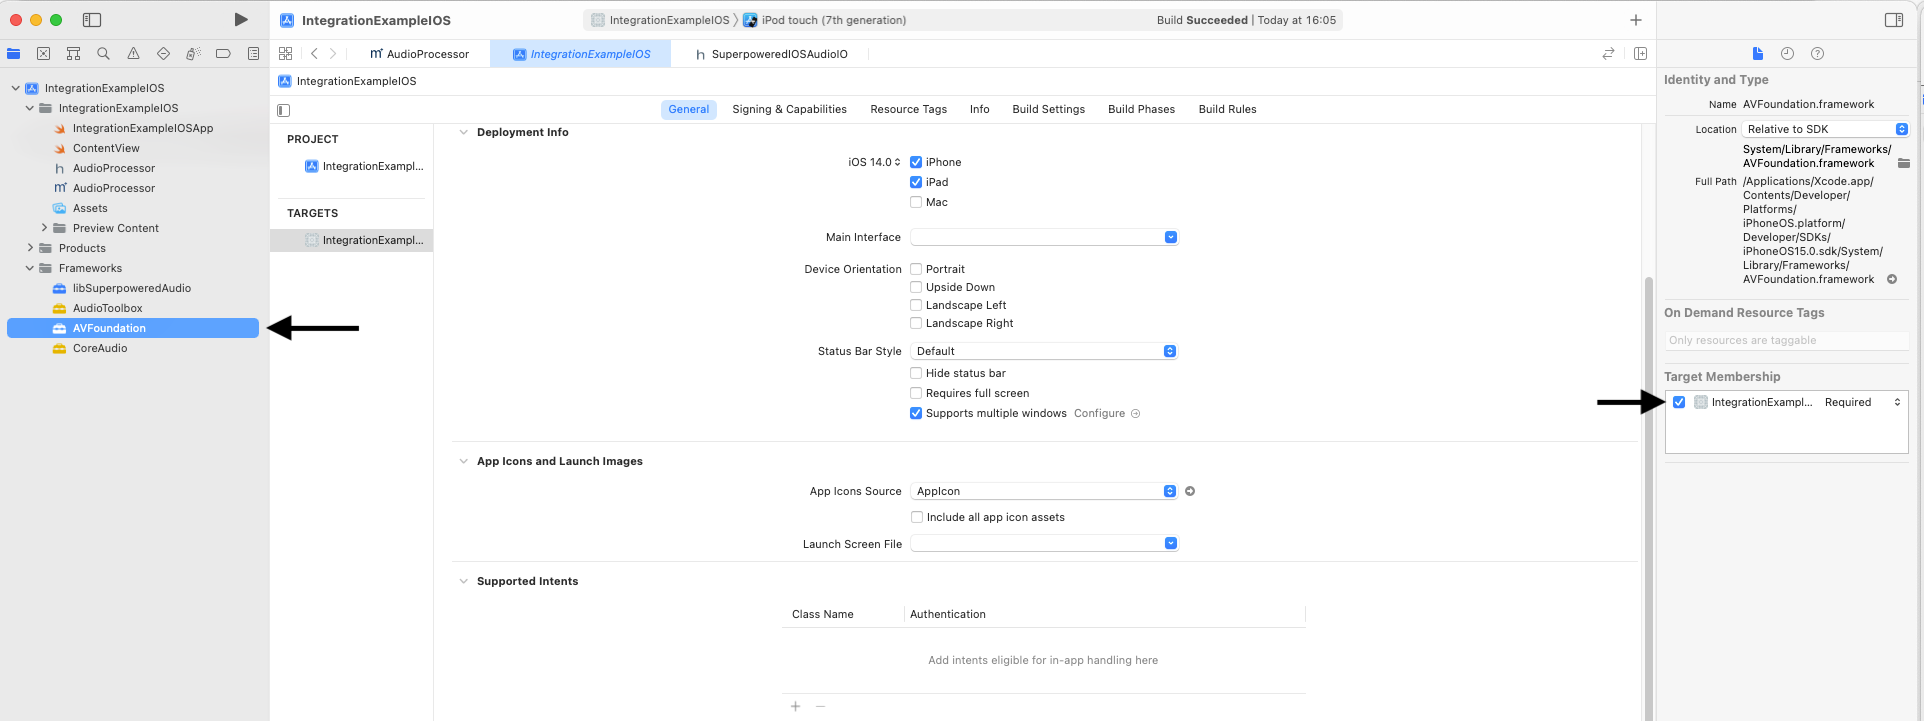Change the iOS 14.0 deployment version

coord(874,162)
